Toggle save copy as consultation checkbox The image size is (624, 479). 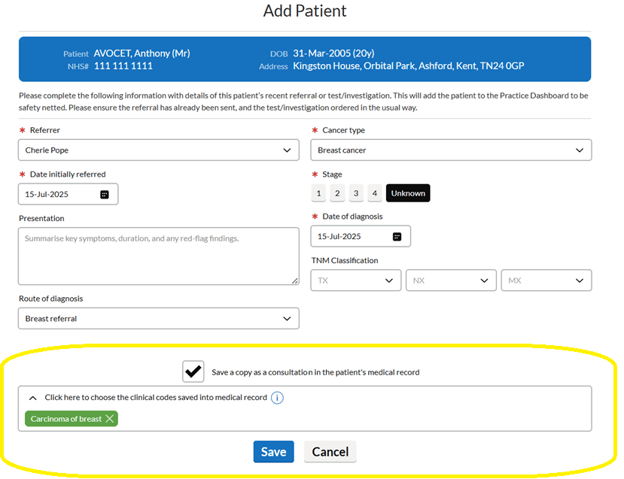point(193,372)
